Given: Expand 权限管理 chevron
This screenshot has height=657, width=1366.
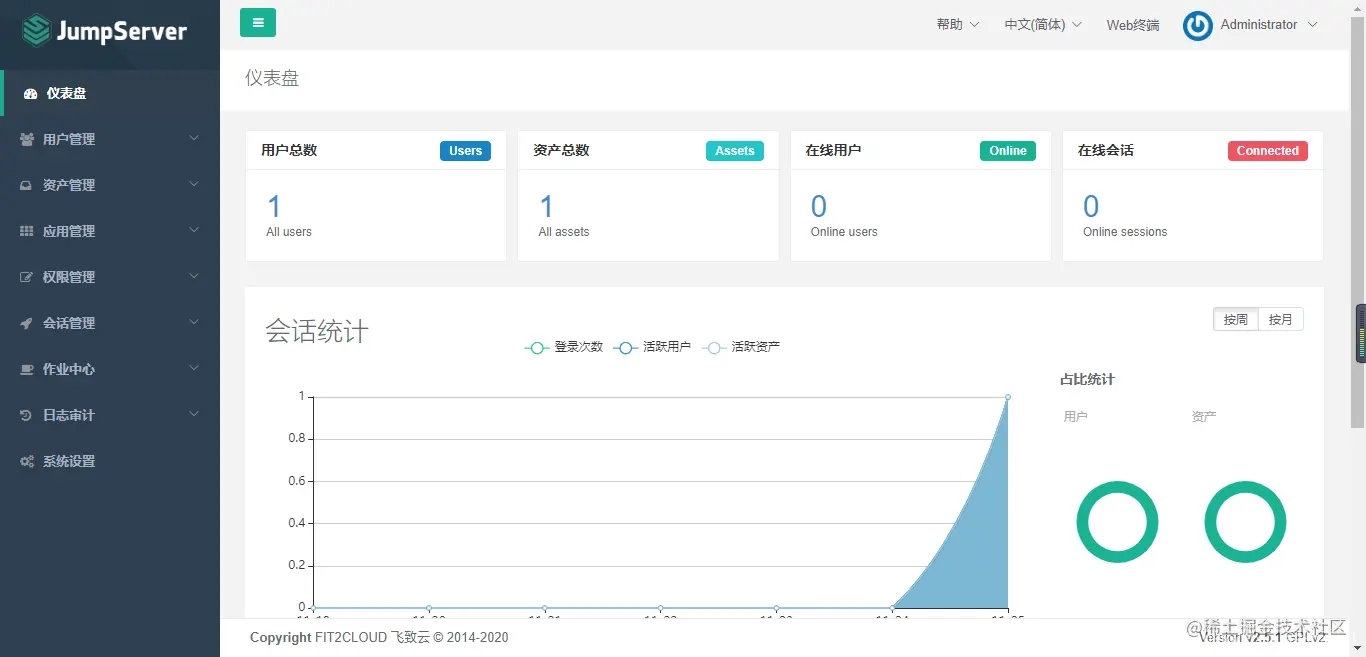Looking at the screenshot, I should [194, 276].
